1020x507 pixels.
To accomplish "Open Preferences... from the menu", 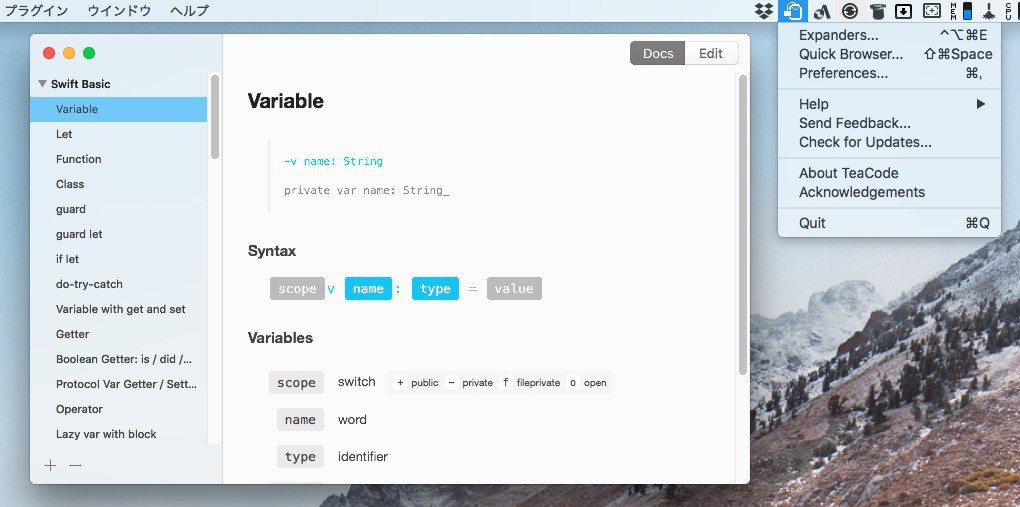I will (x=889, y=73).
